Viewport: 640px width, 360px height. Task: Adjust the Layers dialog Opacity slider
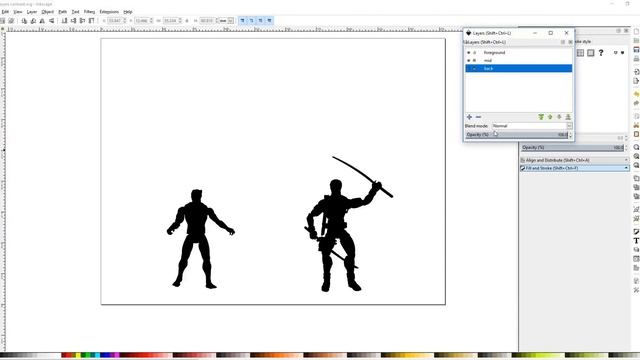coord(516,135)
